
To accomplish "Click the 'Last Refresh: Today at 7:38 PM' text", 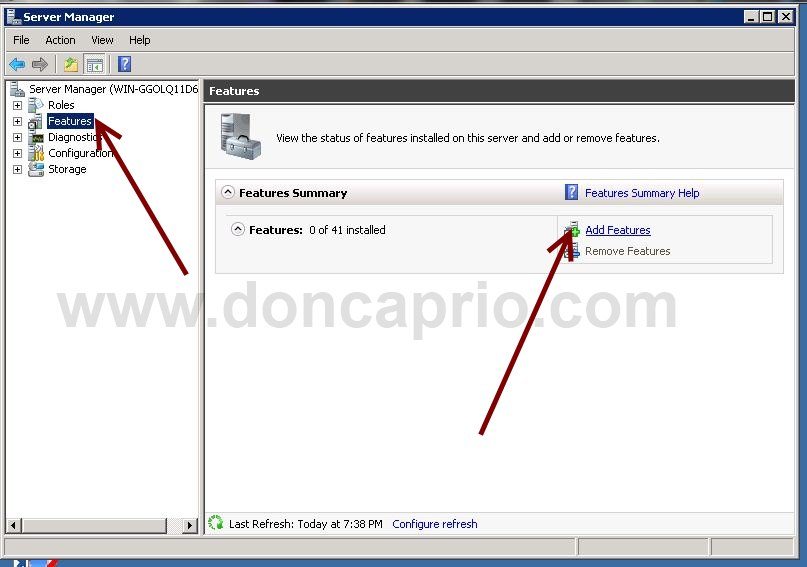I will point(306,524).
